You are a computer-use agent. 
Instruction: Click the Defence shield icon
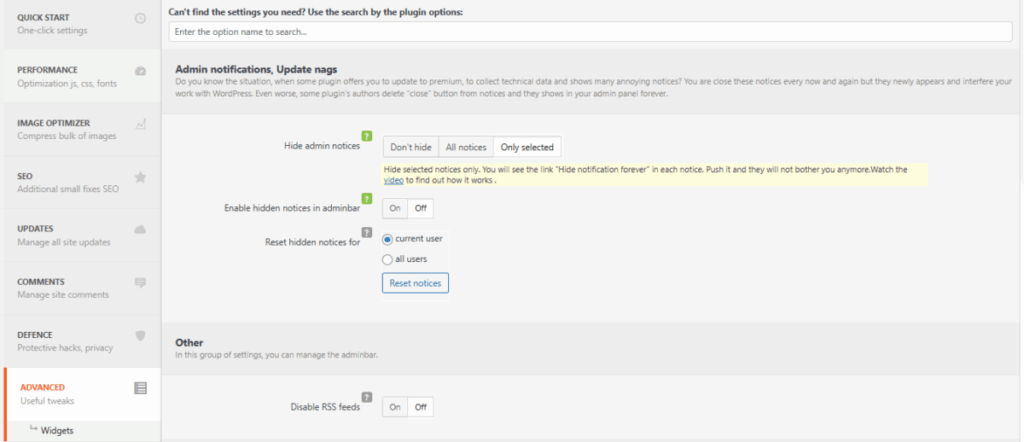click(x=140, y=335)
